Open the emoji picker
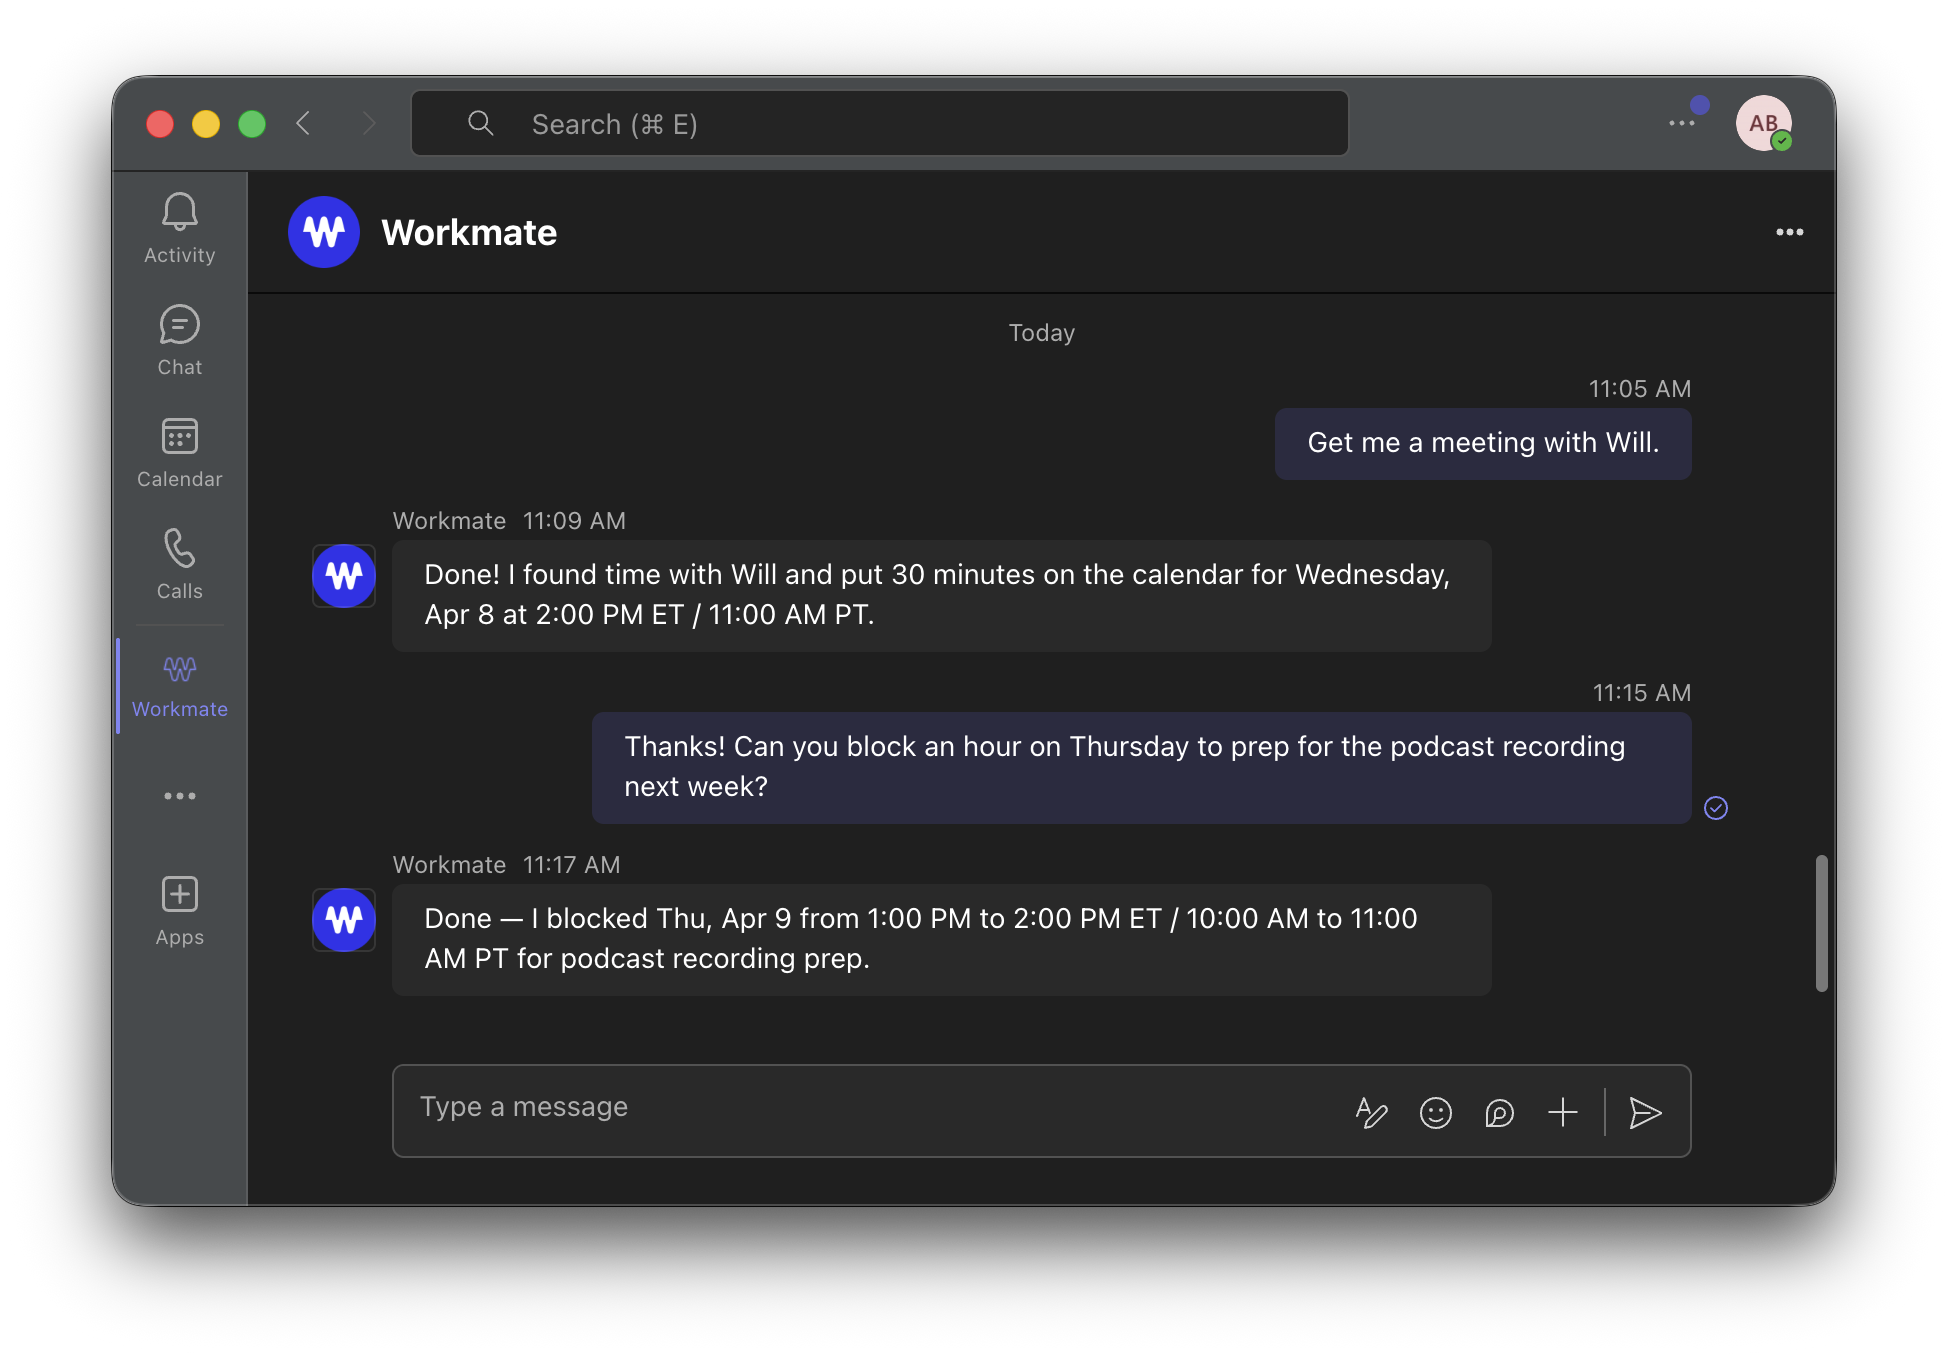1948x1354 pixels. point(1435,1112)
